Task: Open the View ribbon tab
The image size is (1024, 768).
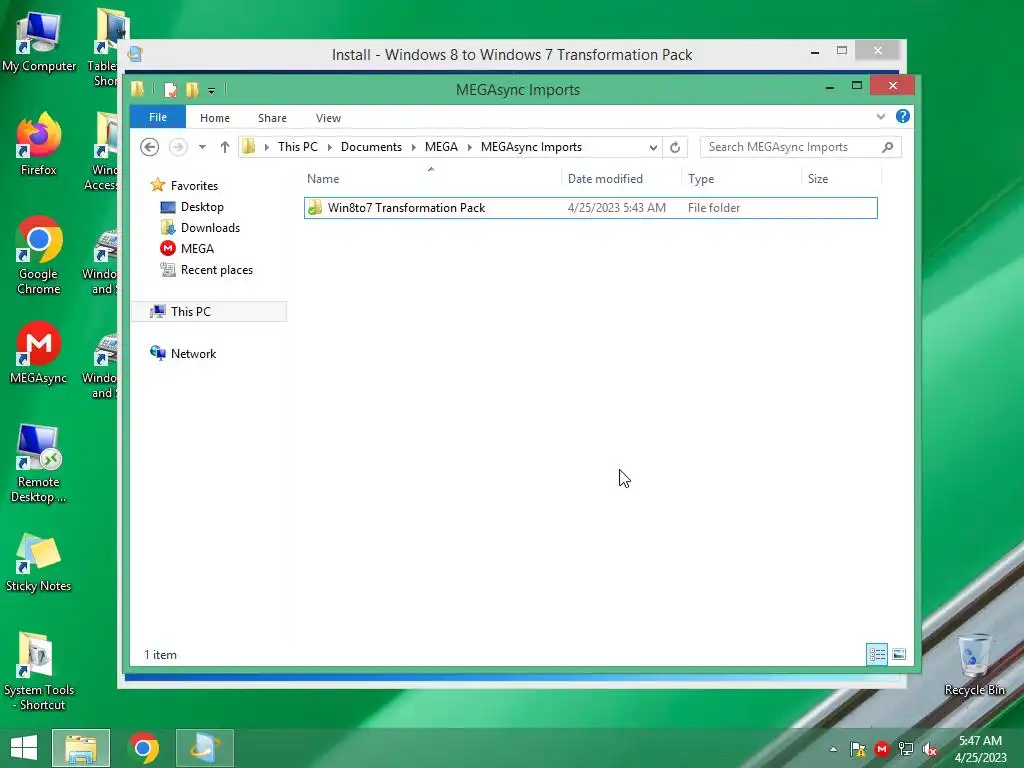Action: (x=328, y=118)
